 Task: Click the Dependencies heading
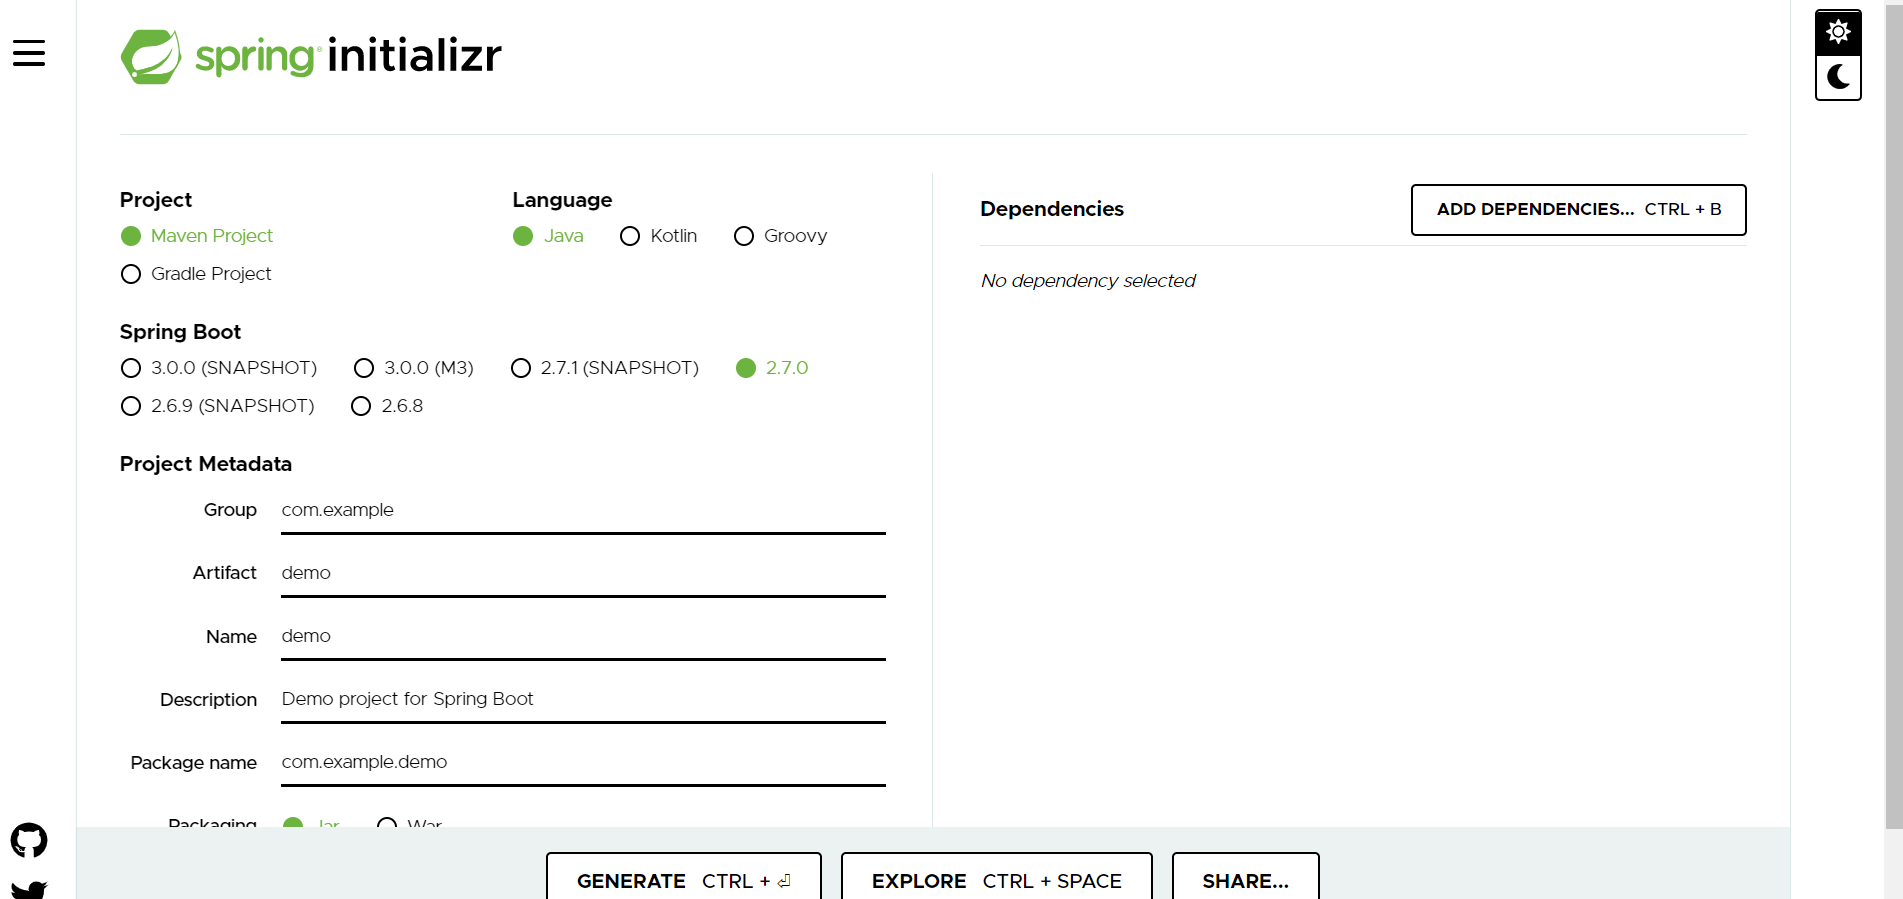point(1052,209)
